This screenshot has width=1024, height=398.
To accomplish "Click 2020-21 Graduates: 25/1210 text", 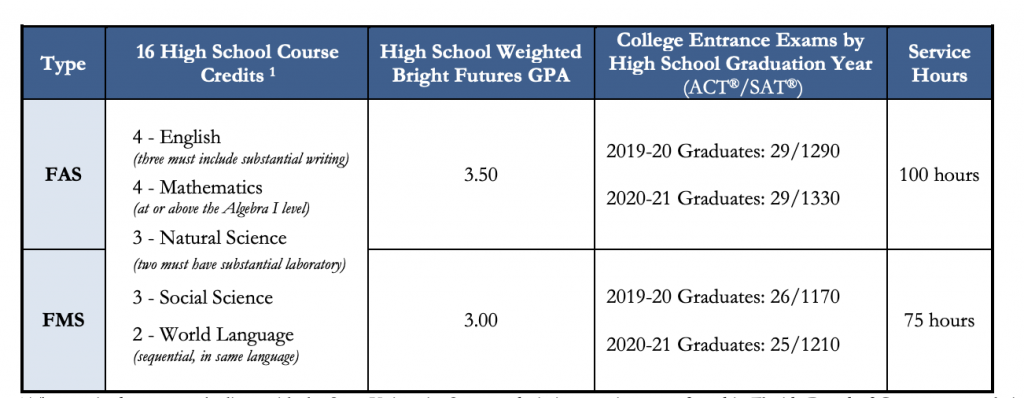I will (722, 344).
